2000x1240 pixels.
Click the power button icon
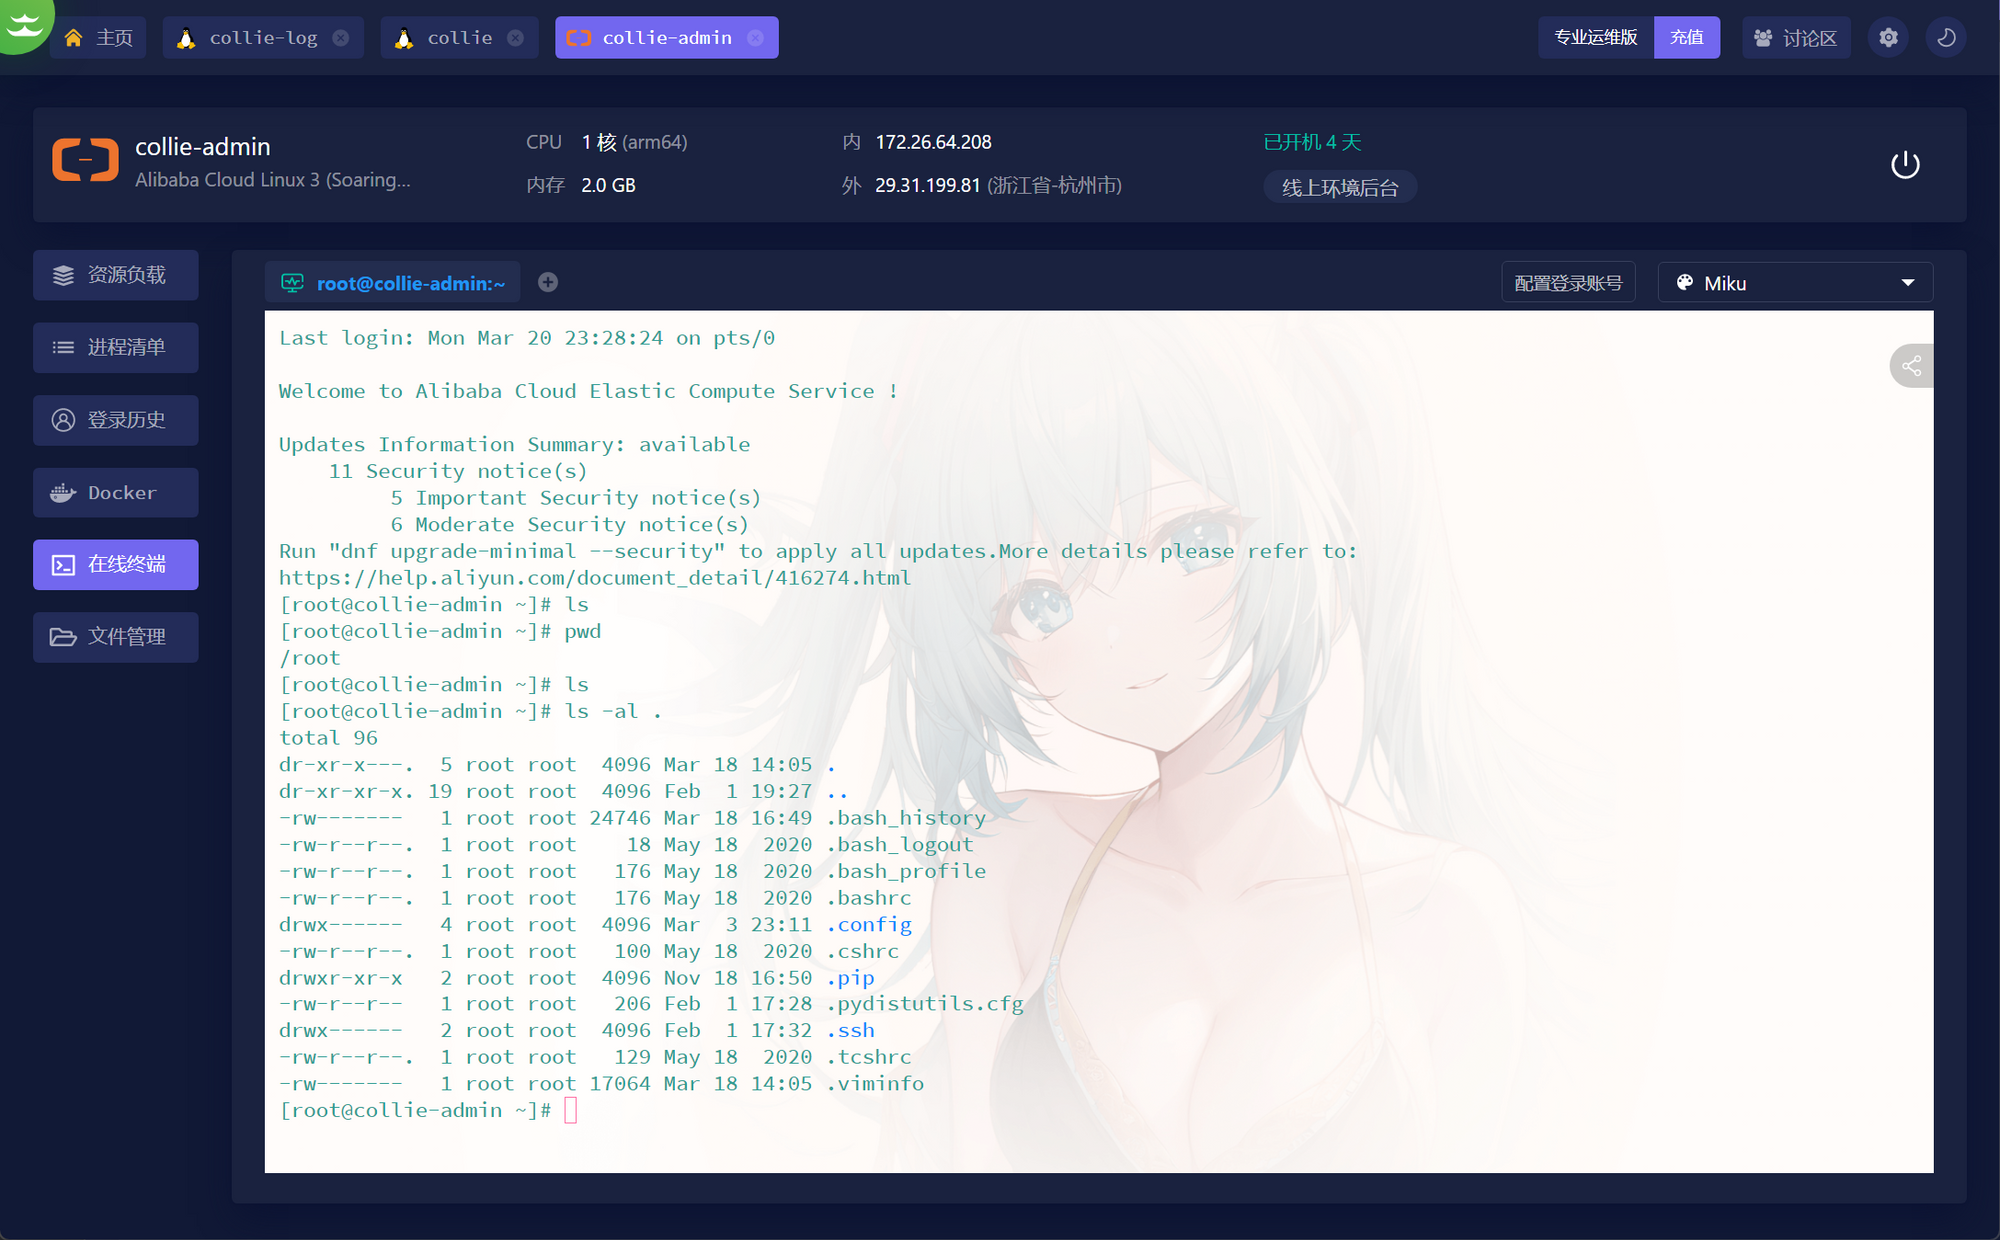pyautogui.click(x=1905, y=165)
